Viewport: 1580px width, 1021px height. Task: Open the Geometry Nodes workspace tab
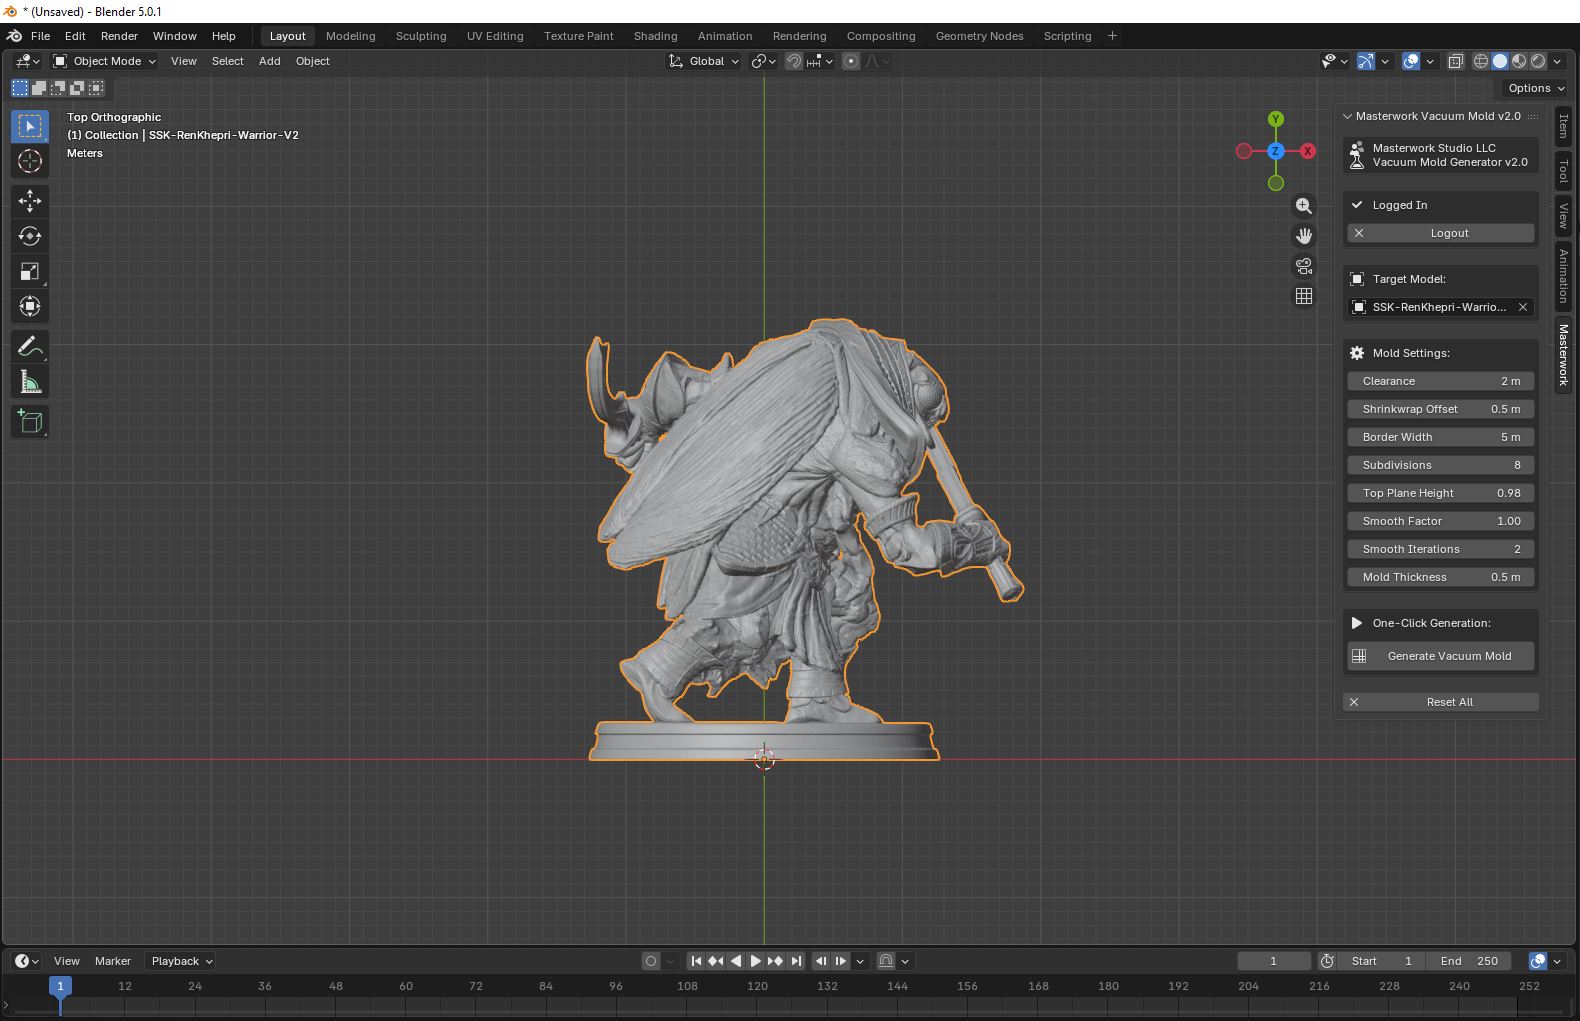click(x=979, y=36)
